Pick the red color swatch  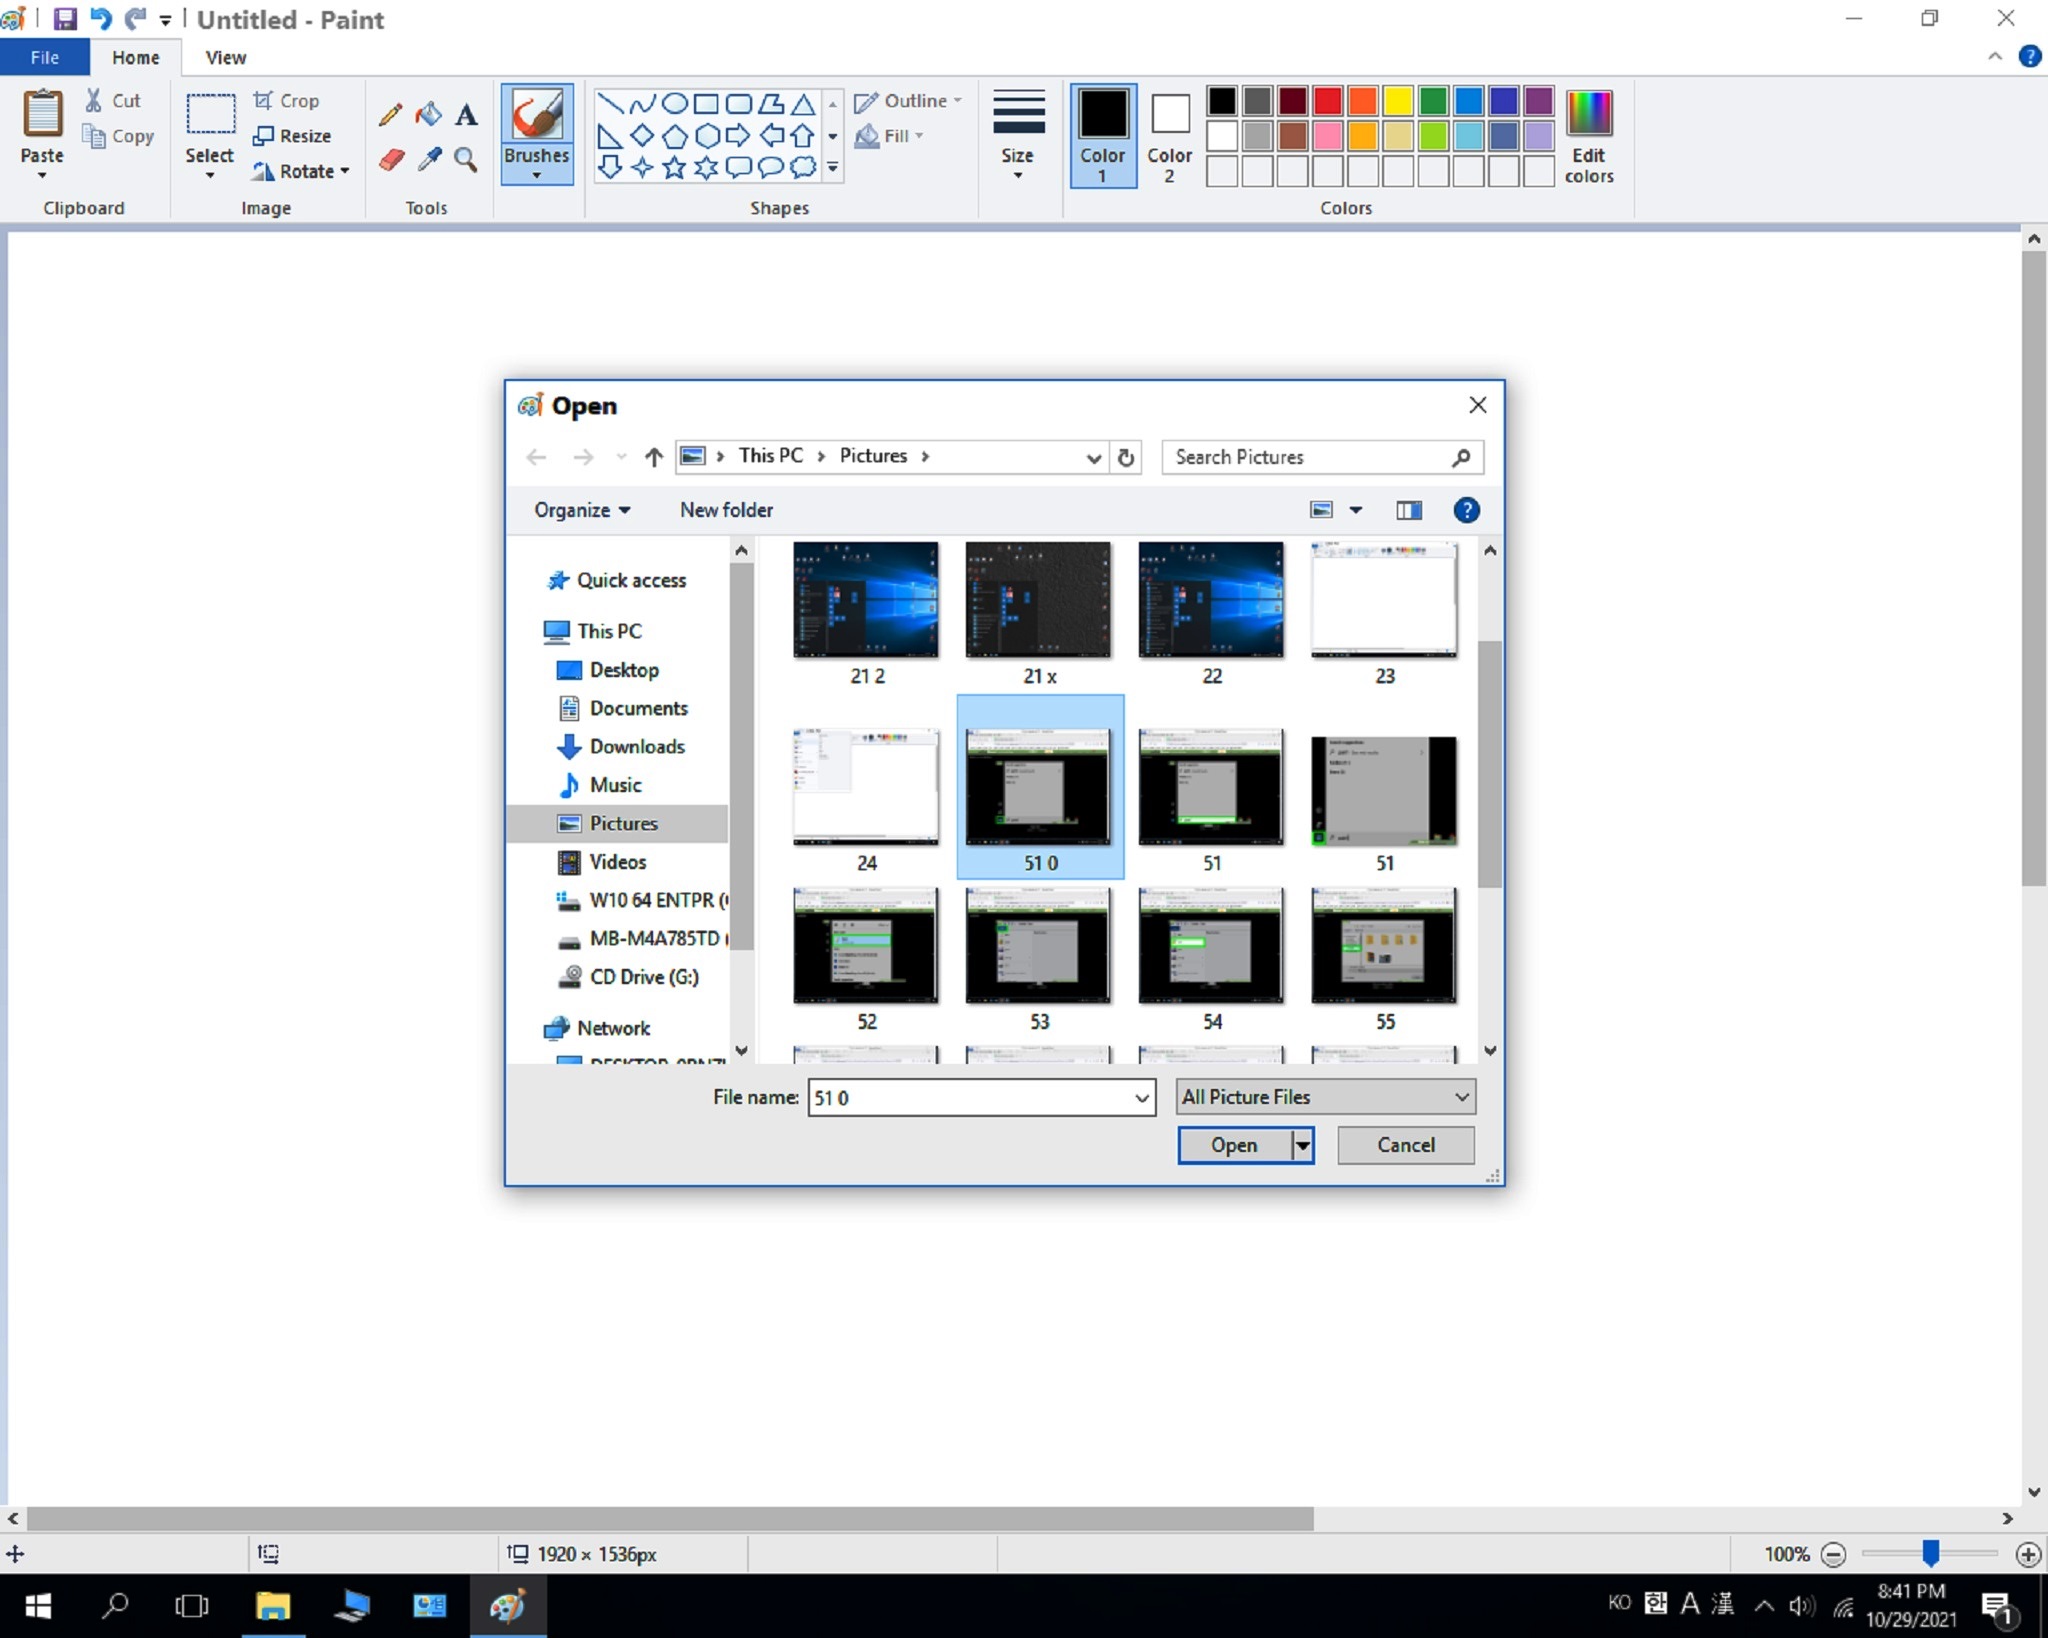point(1327,101)
